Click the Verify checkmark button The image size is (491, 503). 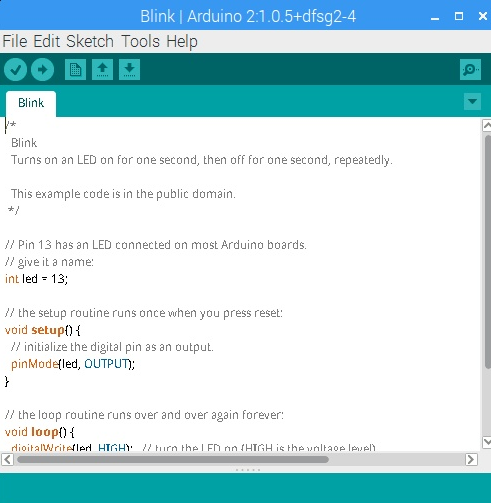[x=15, y=70]
